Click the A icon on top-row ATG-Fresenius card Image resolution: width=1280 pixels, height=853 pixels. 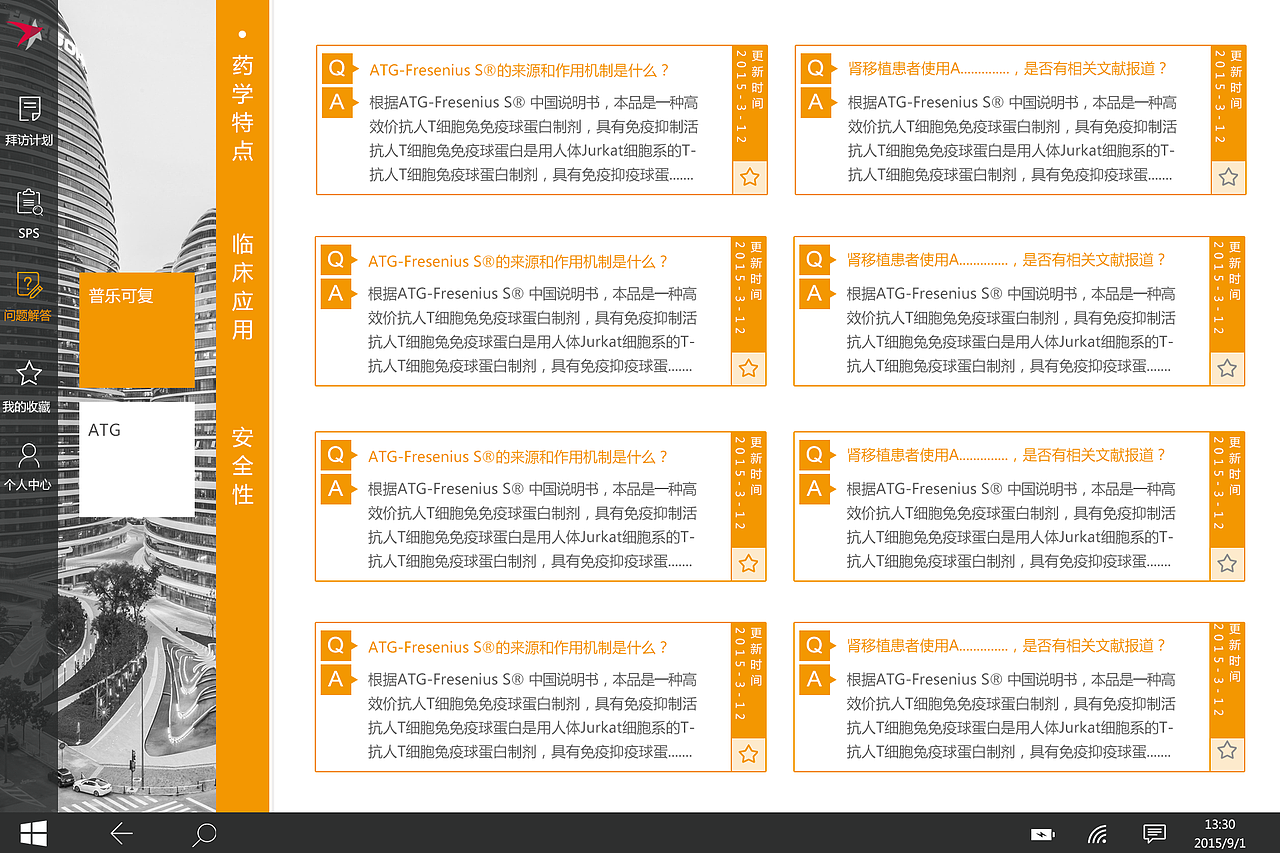pos(339,102)
